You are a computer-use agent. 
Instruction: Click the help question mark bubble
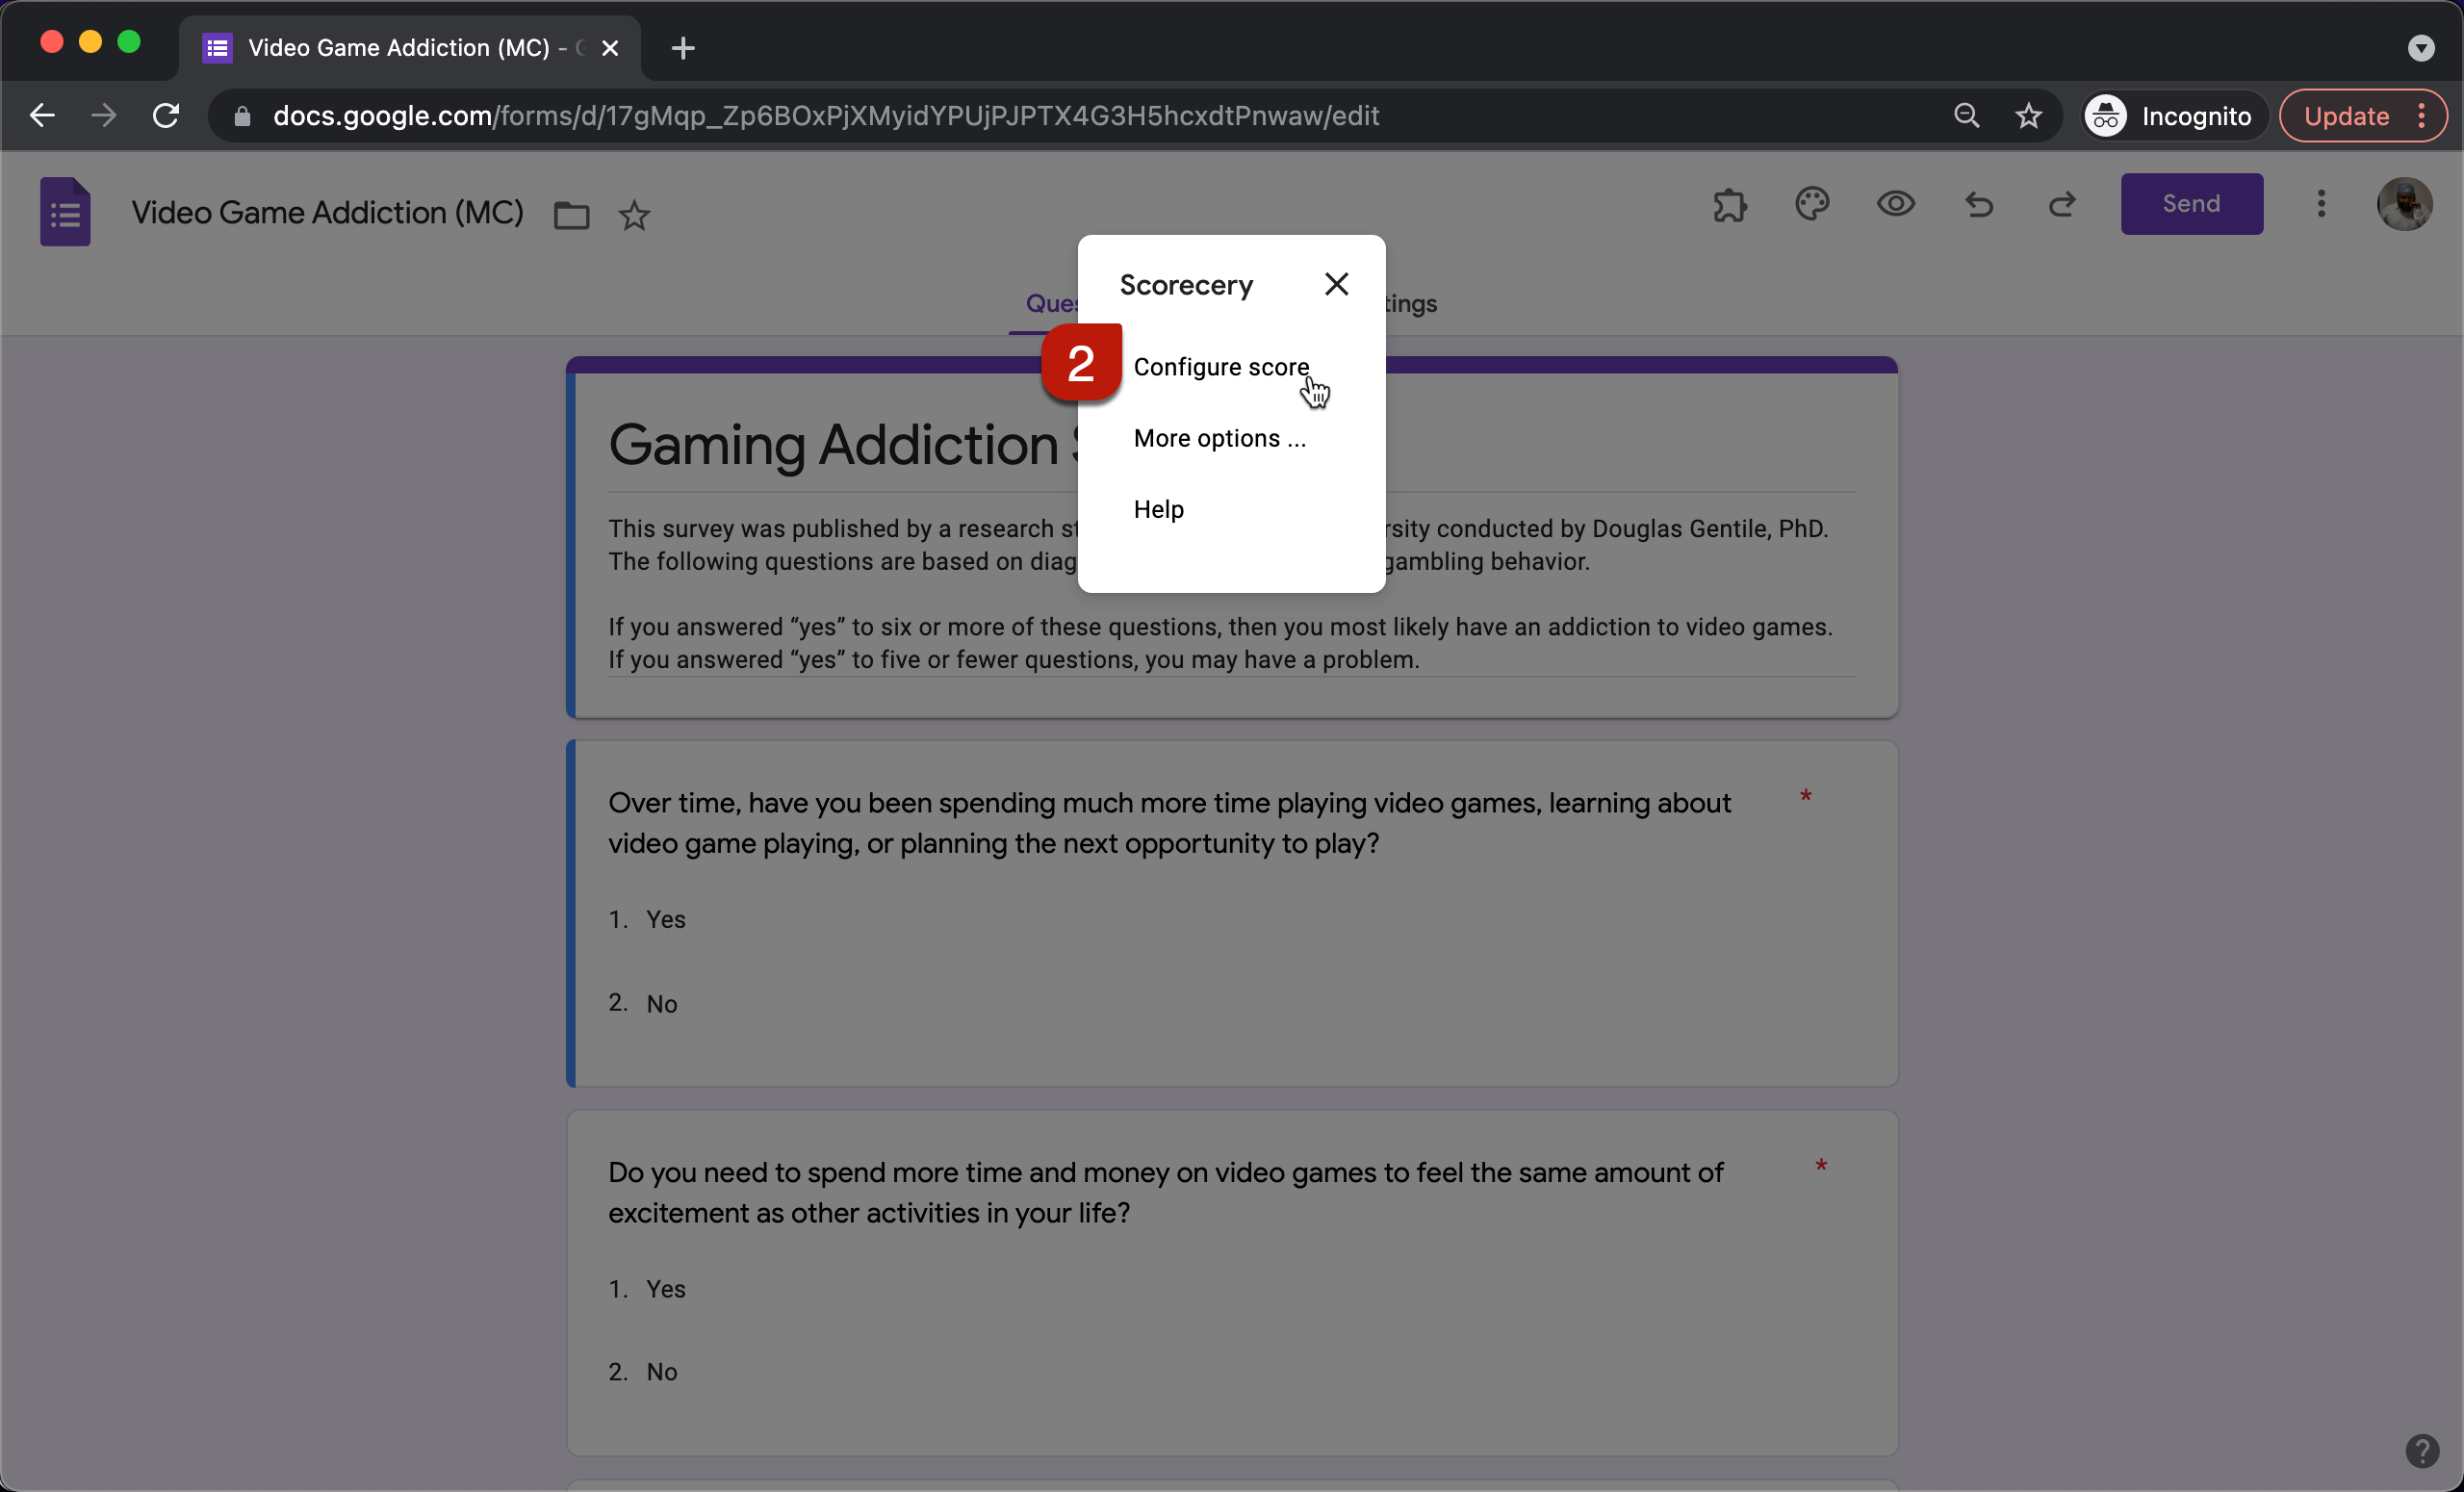pos(2423,1451)
